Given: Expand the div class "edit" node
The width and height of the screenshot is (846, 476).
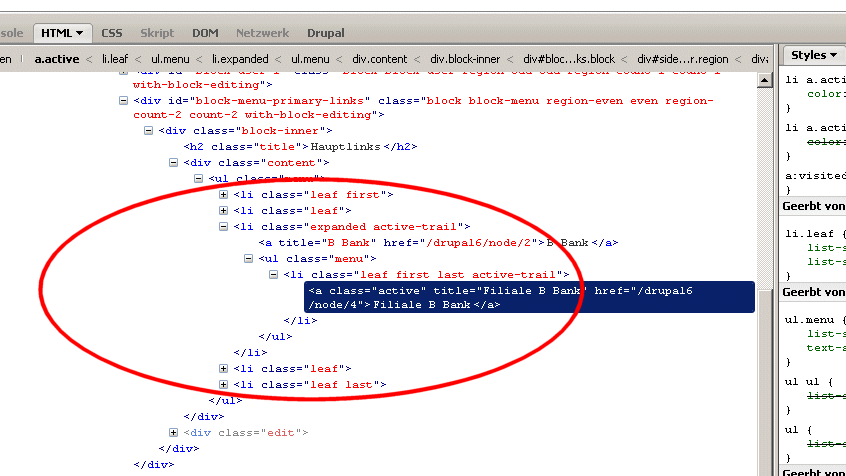Looking at the screenshot, I should click(174, 433).
